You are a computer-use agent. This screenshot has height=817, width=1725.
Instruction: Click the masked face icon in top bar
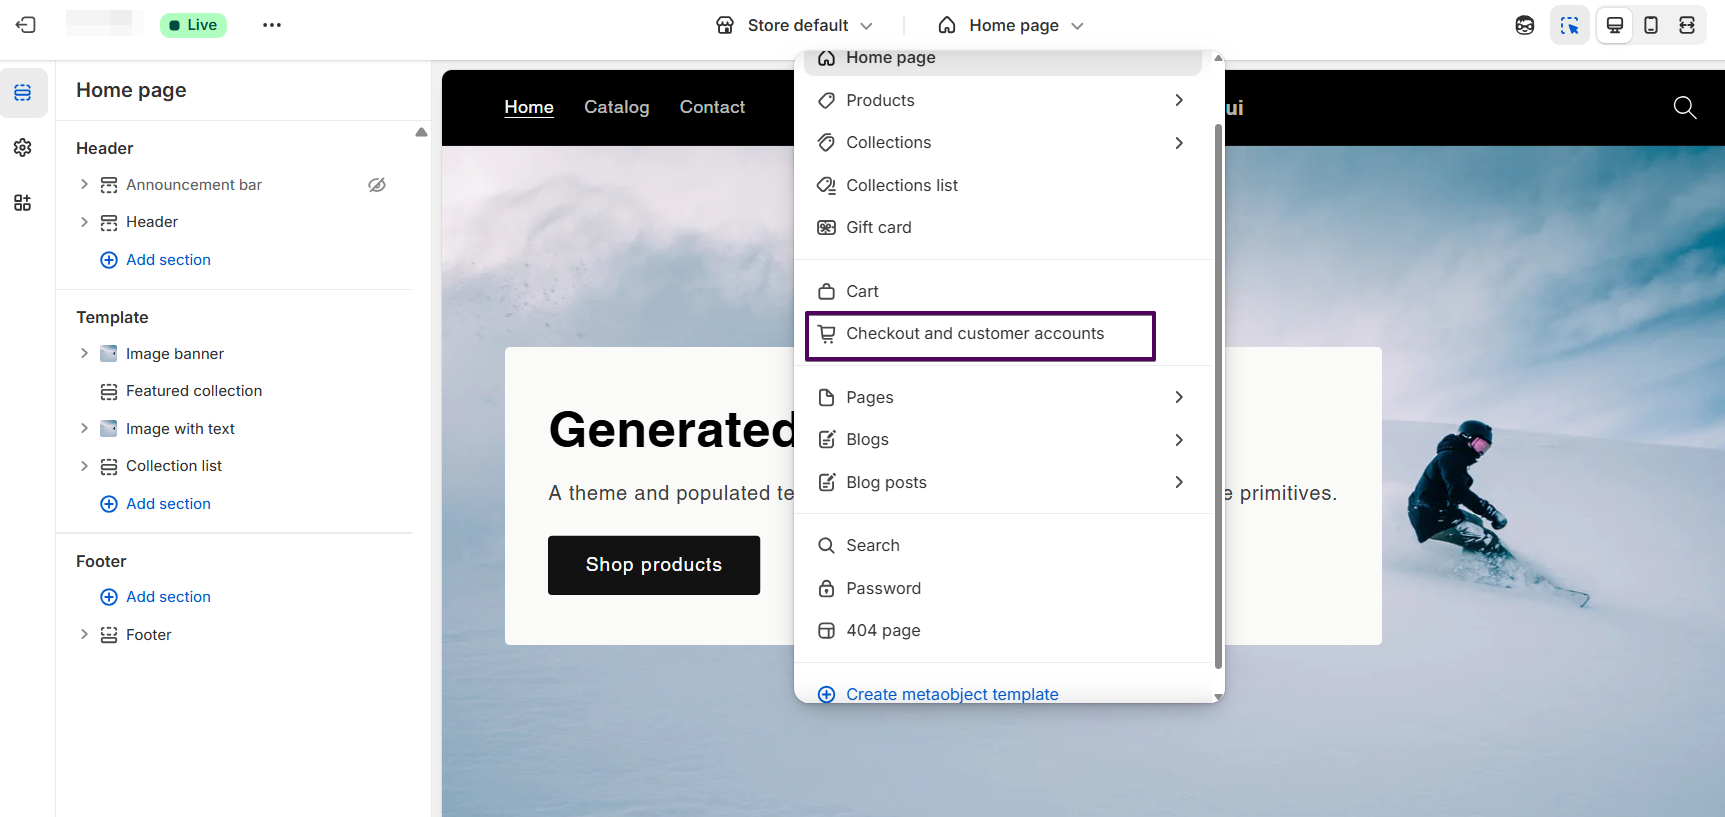pos(1524,25)
